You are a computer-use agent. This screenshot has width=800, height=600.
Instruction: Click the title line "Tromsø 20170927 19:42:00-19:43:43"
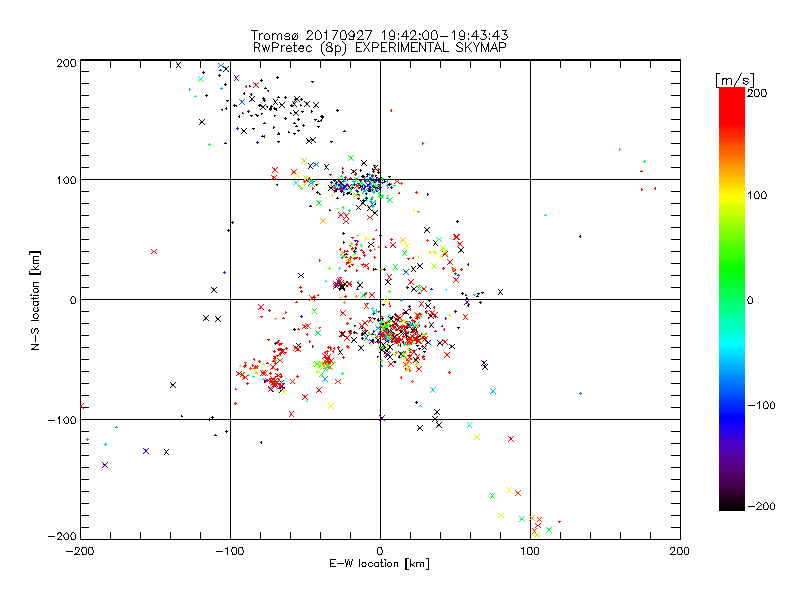pos(379,35)
